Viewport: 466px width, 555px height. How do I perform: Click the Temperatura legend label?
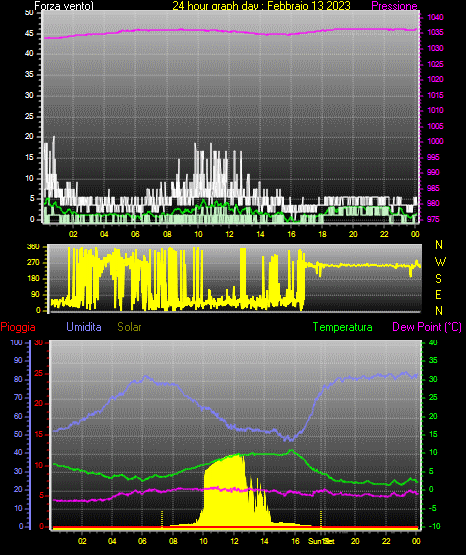pyautogui.click(x=343, y=327)
